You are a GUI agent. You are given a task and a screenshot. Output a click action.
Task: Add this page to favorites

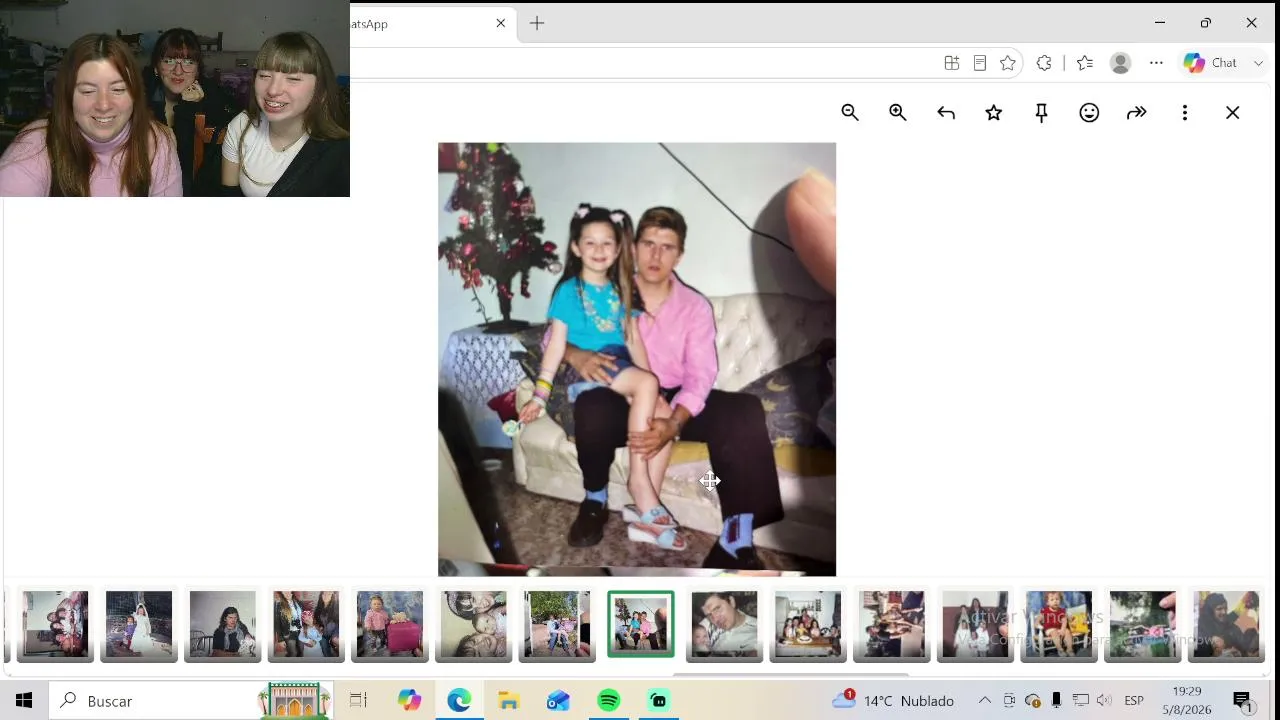[x=1008, y=63]
